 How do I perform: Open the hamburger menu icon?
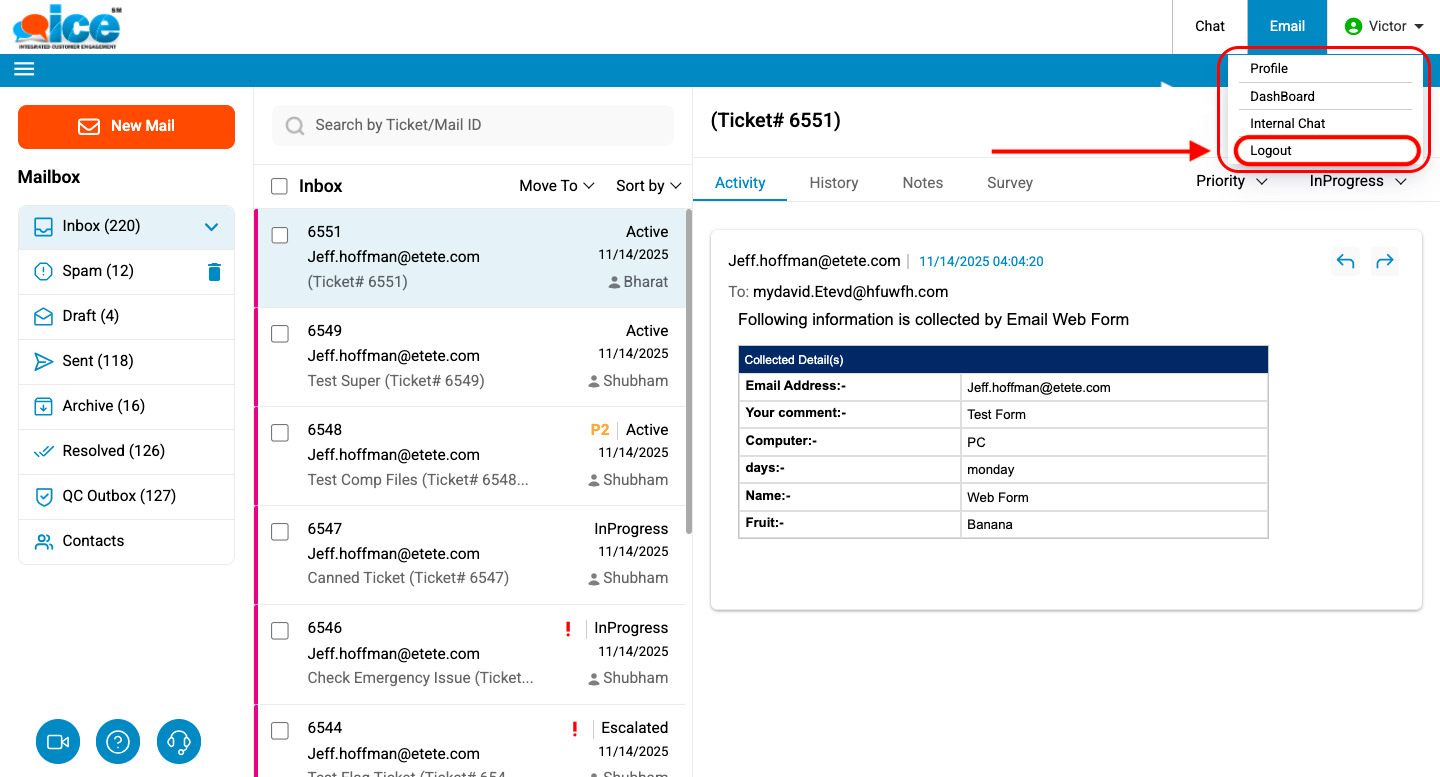point(24,69)
